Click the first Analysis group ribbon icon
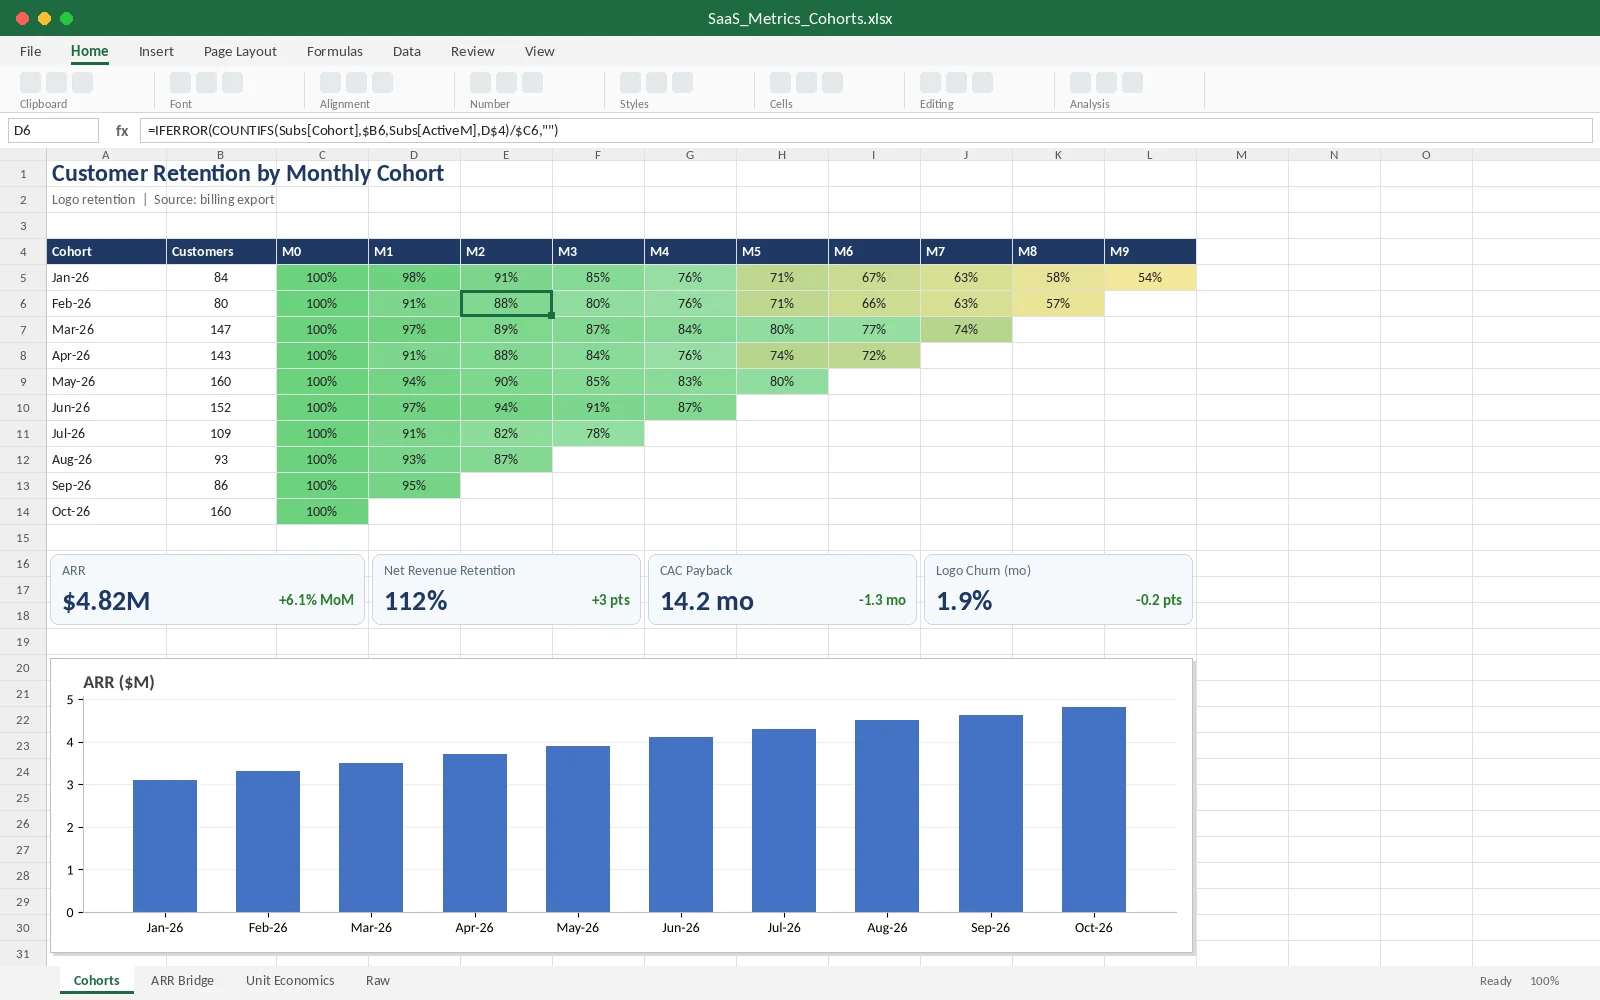1600x1000 pixels. click(x=1081, y=83)
